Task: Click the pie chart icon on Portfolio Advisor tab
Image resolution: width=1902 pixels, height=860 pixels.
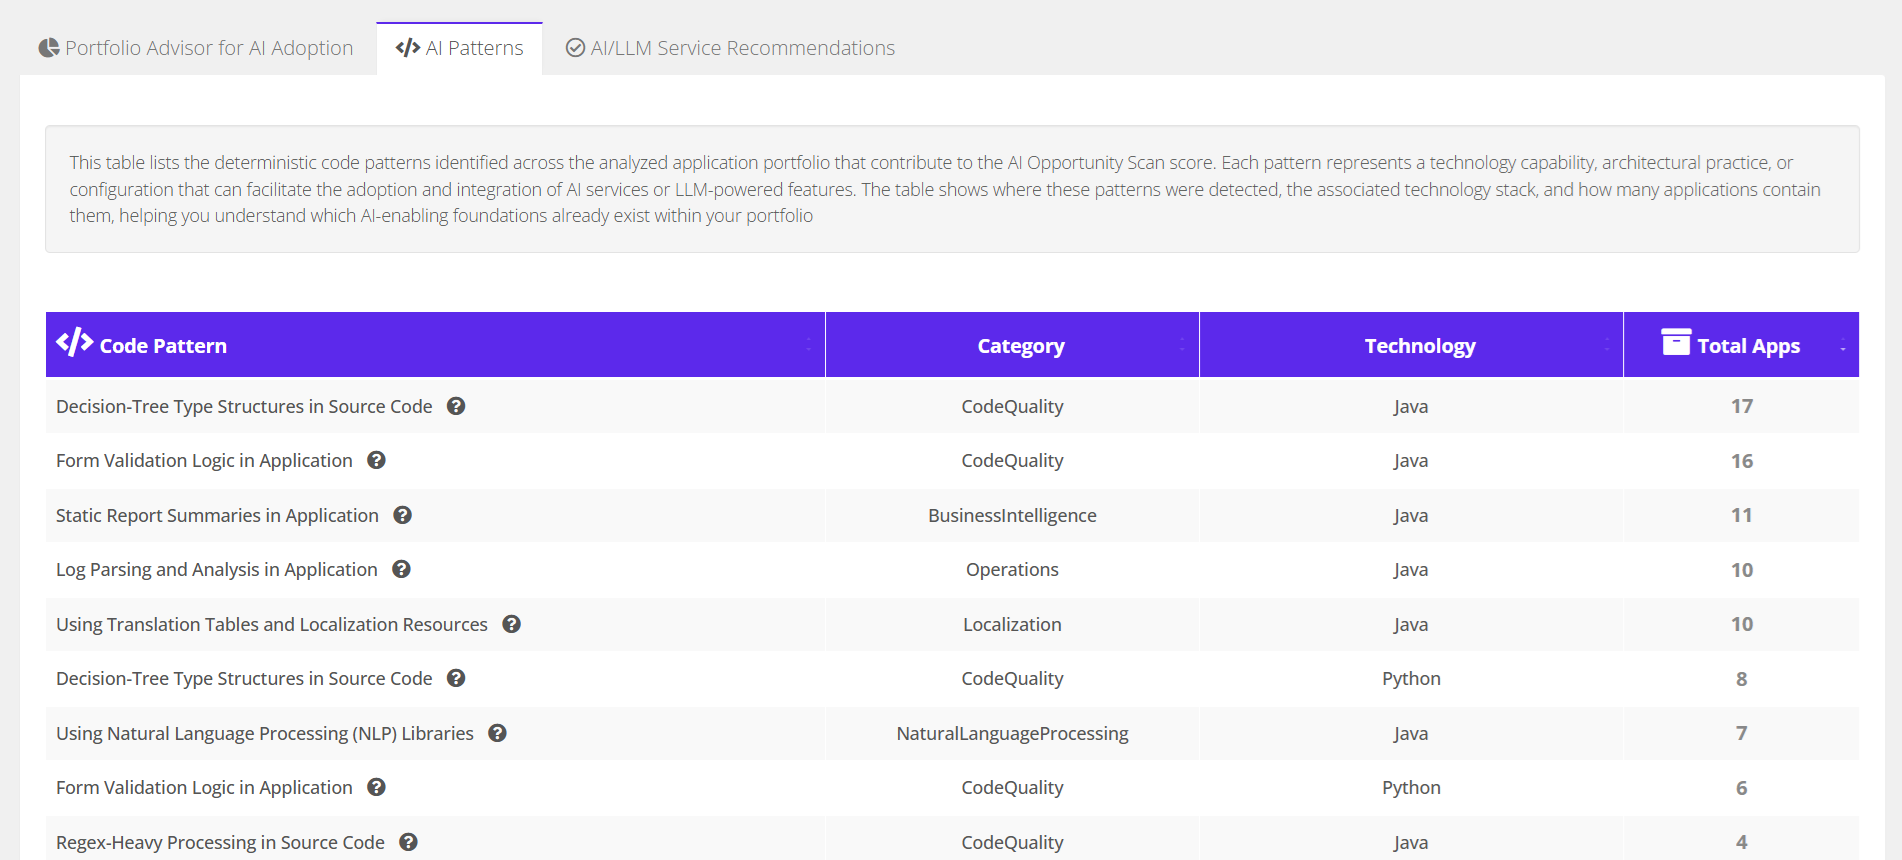Action: click(49, 48)
